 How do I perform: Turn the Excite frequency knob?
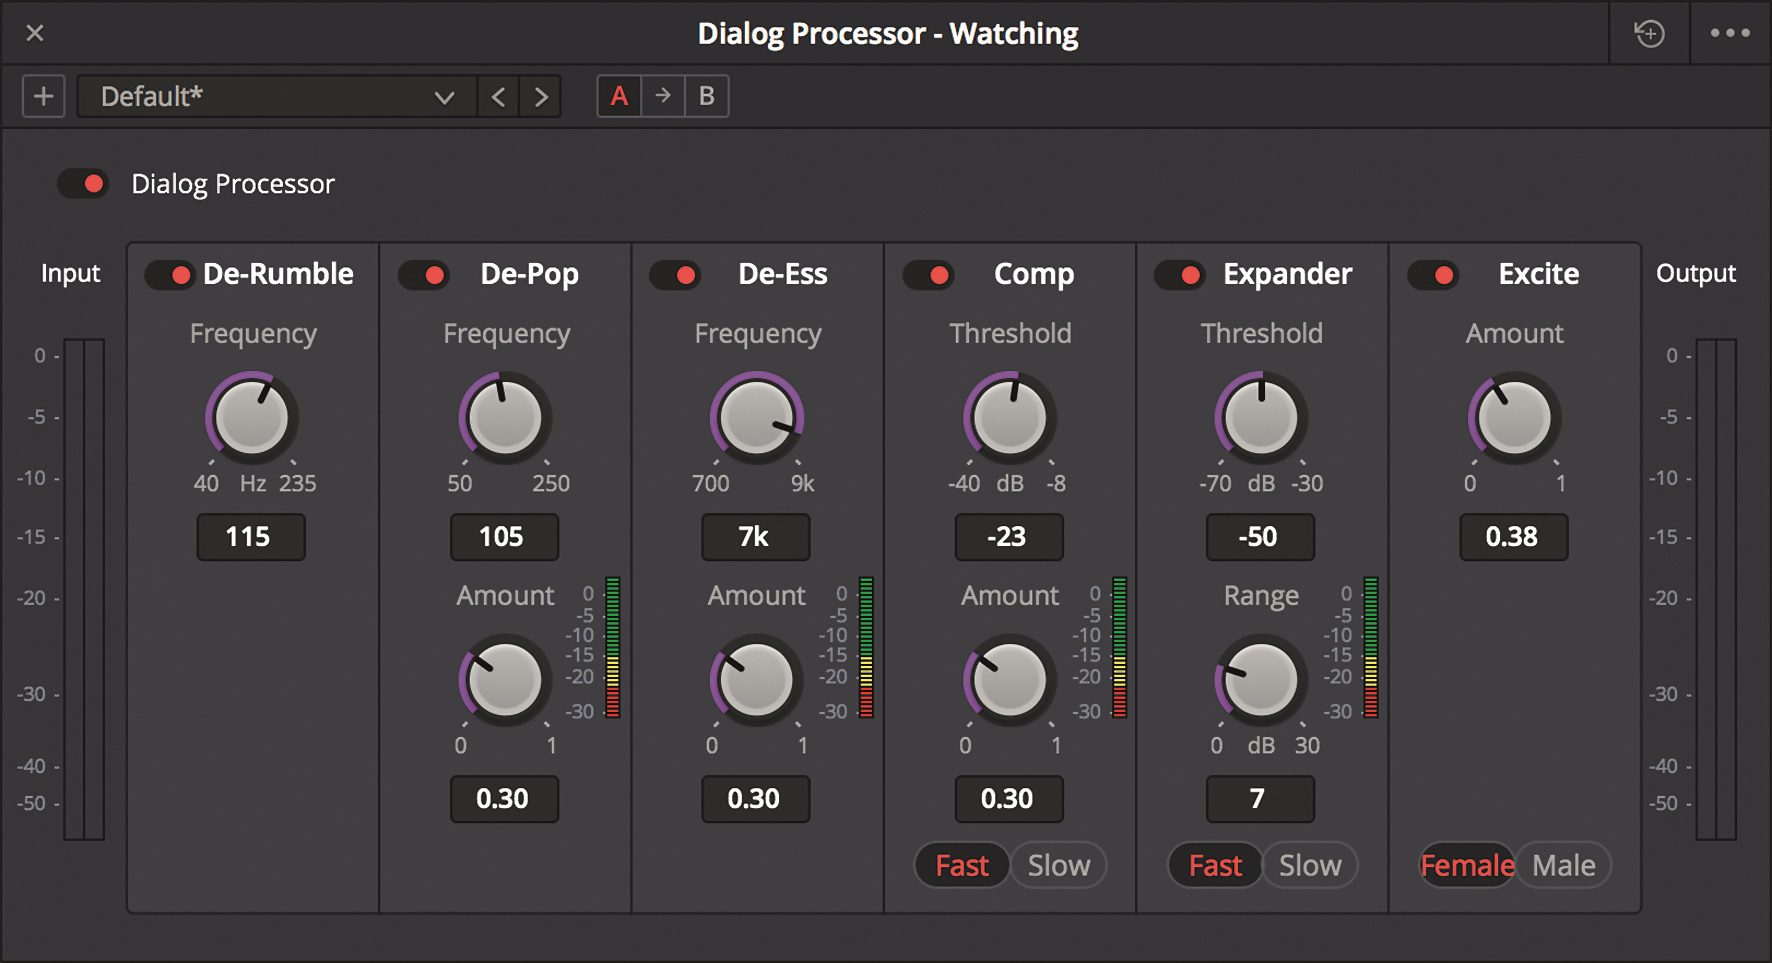(1514, 417)
